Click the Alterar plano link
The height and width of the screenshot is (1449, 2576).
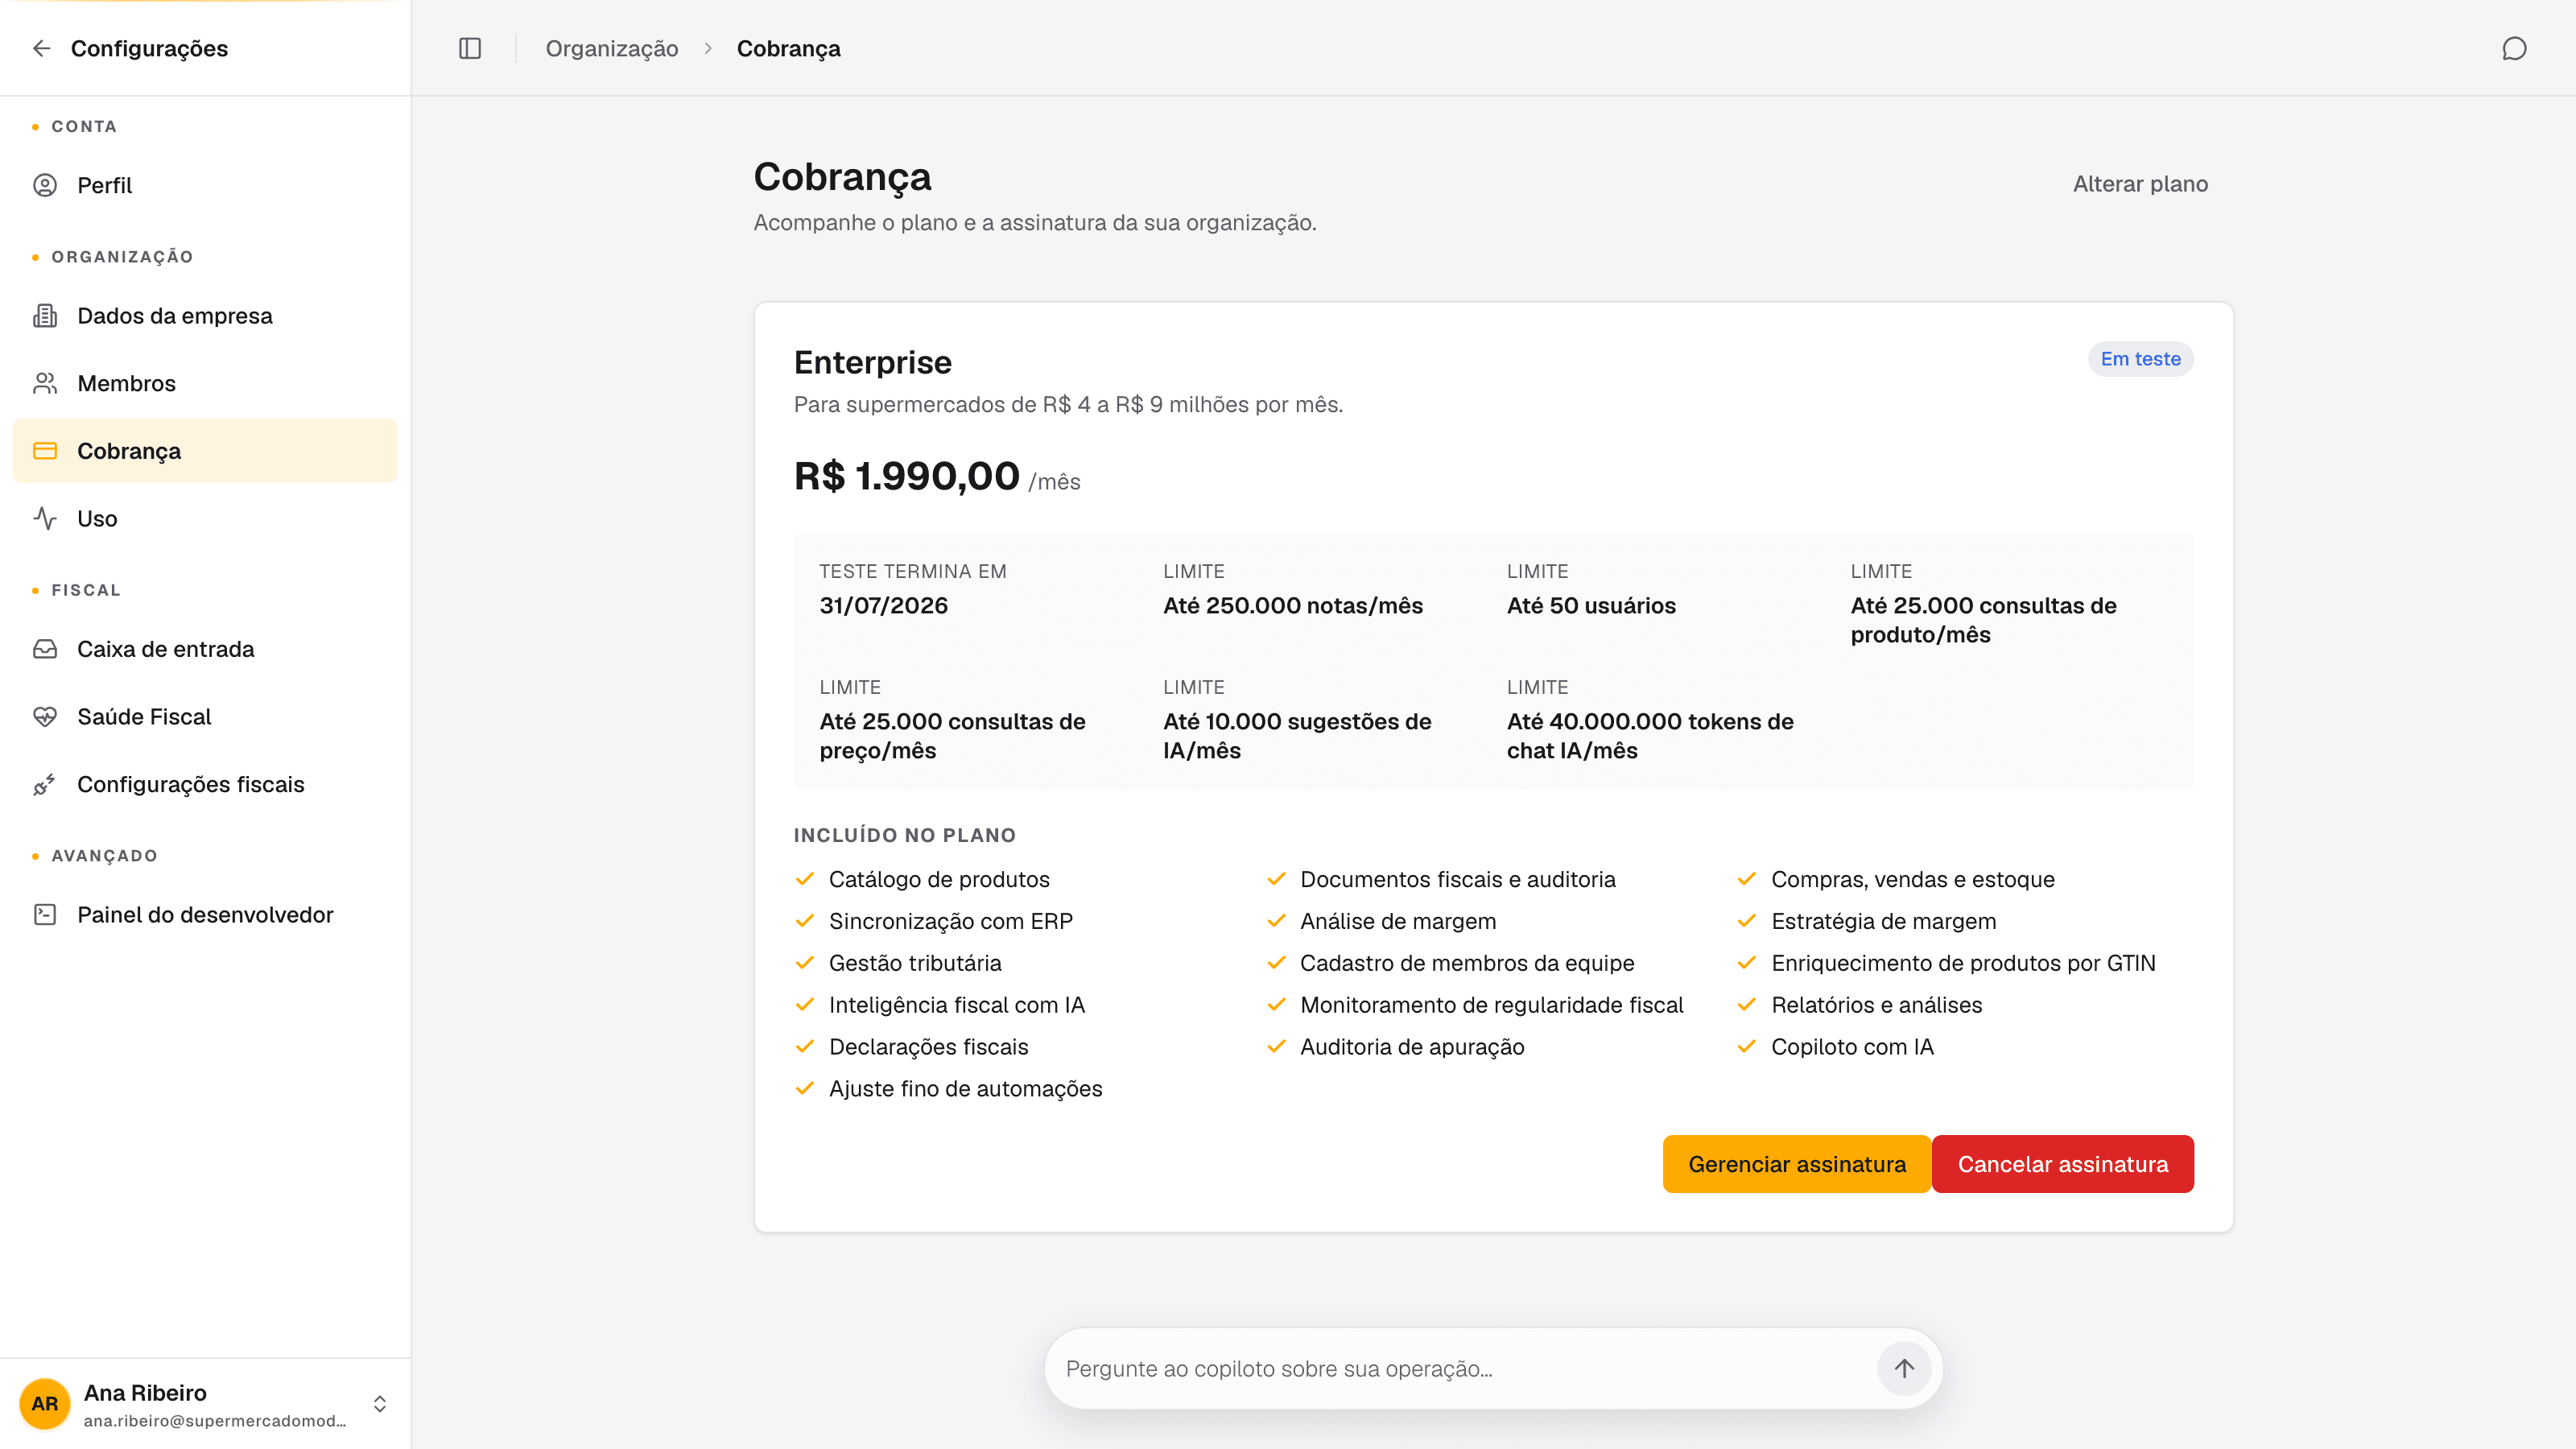coord(2140,184)
